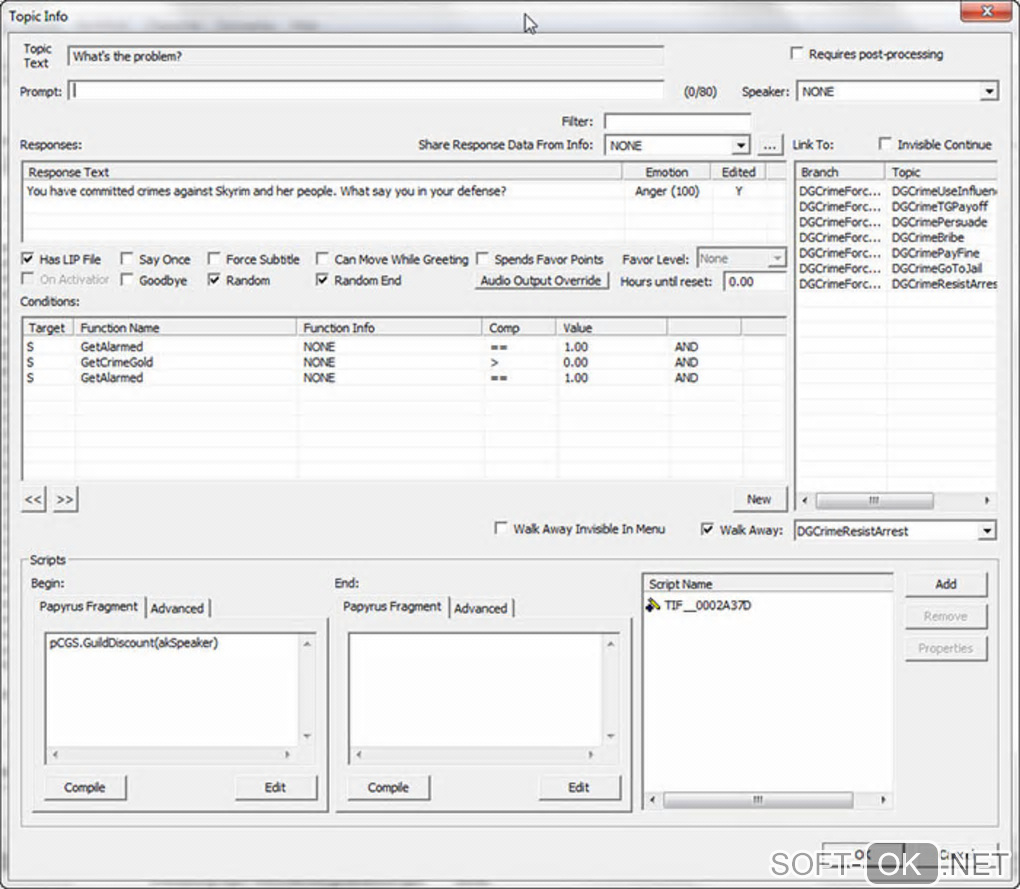Open Walk Away topic dropdown
This screenshot has width=1020, height=889.
pyautogui.click(x=987, y=531)
